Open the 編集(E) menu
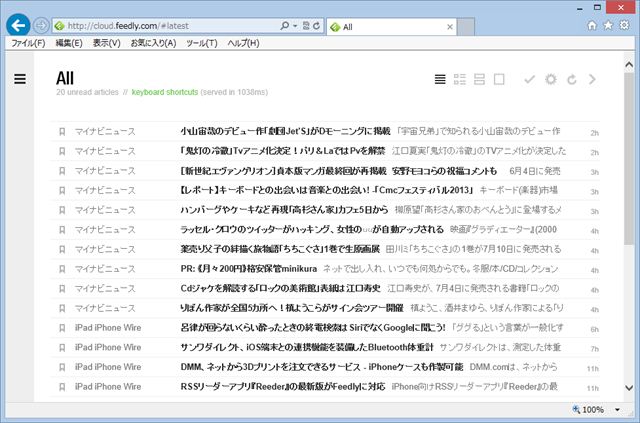 69,43
